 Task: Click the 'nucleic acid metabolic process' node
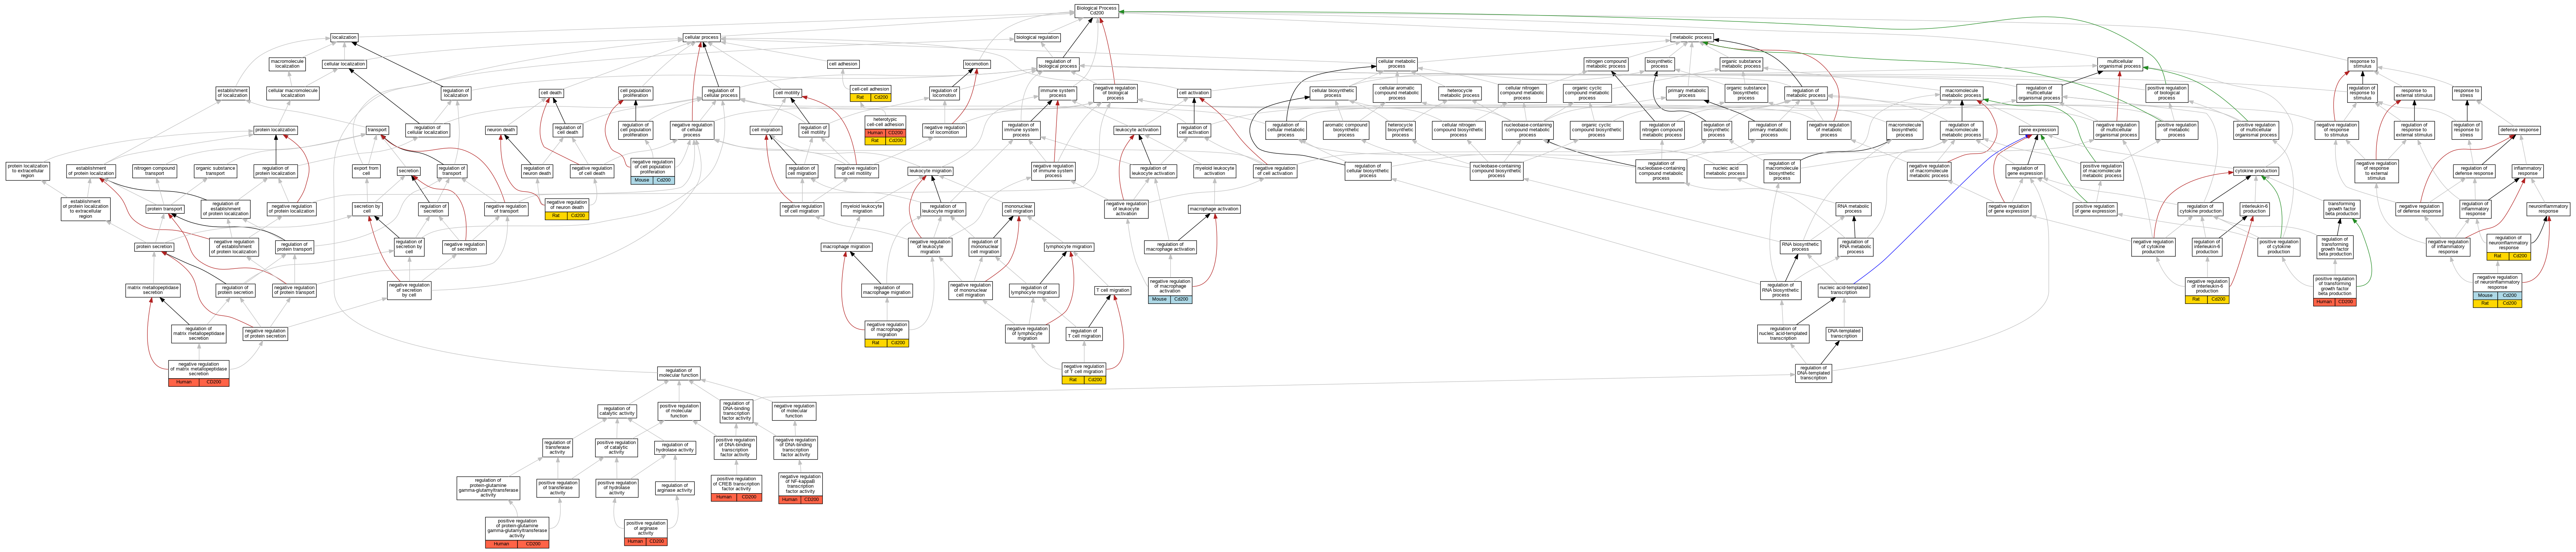pos(1725,171)
